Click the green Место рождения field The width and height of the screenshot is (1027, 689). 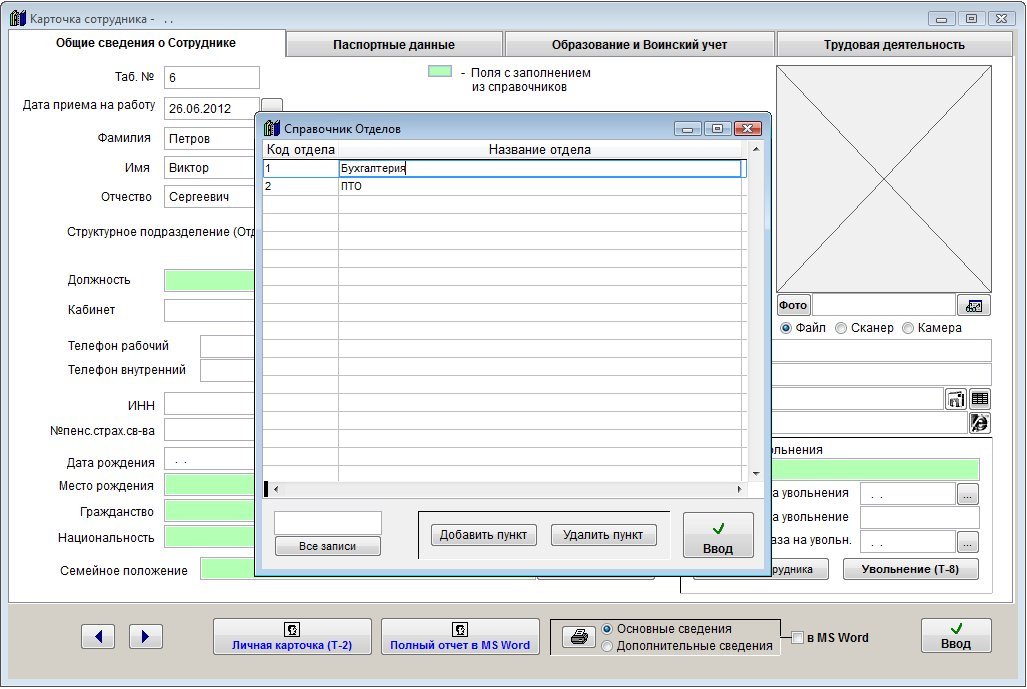point(210,485)
